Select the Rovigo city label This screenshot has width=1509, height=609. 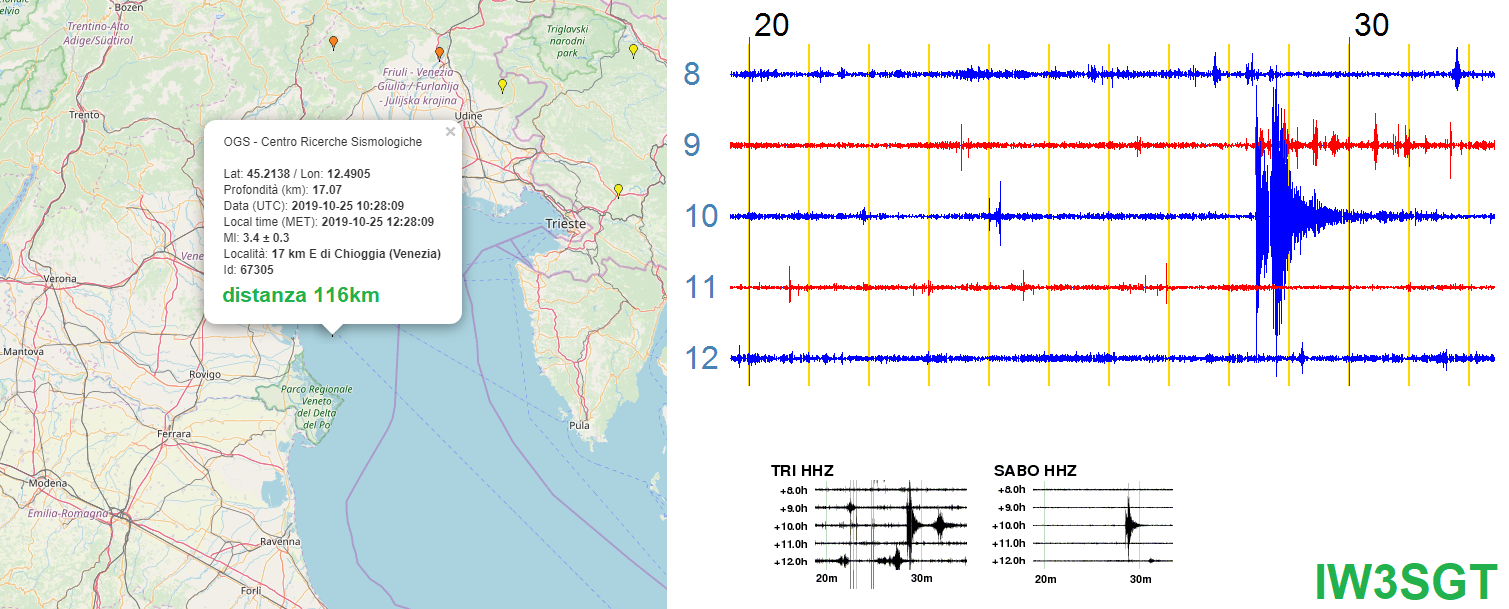point(205,375)
